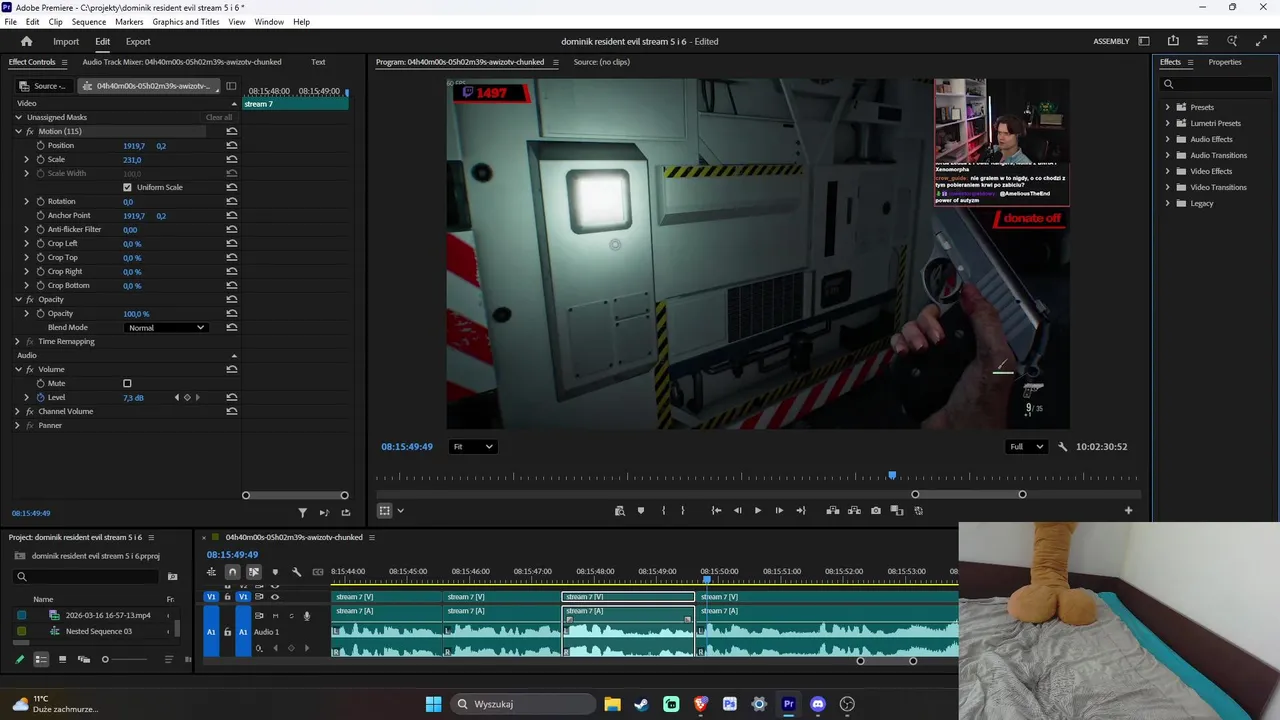Open the Fit zoom level dropdown
This screenshot has height=720, width=1280.
(x=472, y=447)
